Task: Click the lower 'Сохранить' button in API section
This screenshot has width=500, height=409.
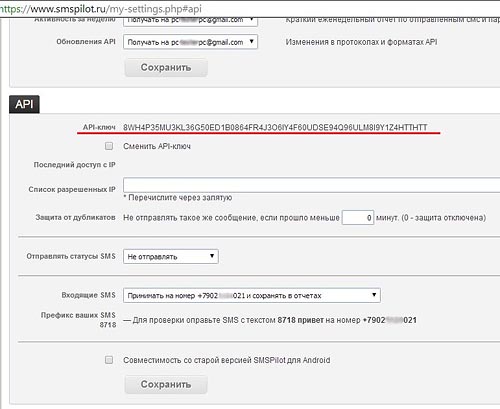Action: [166, 384]
